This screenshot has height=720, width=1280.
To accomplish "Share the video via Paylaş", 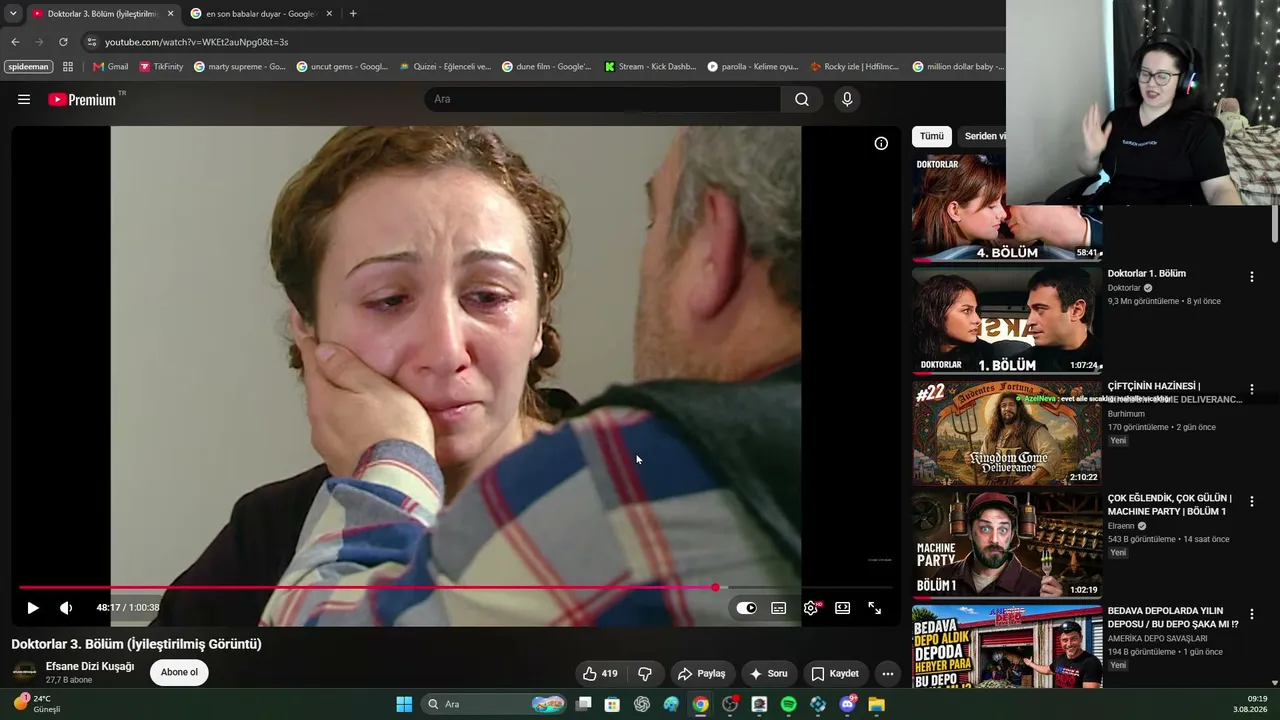I will tap(701, 673).
